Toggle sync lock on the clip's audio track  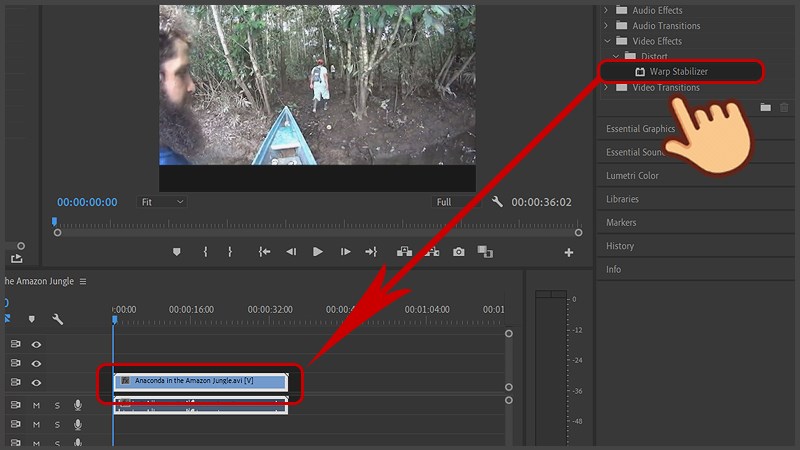(x=16, y=405)
